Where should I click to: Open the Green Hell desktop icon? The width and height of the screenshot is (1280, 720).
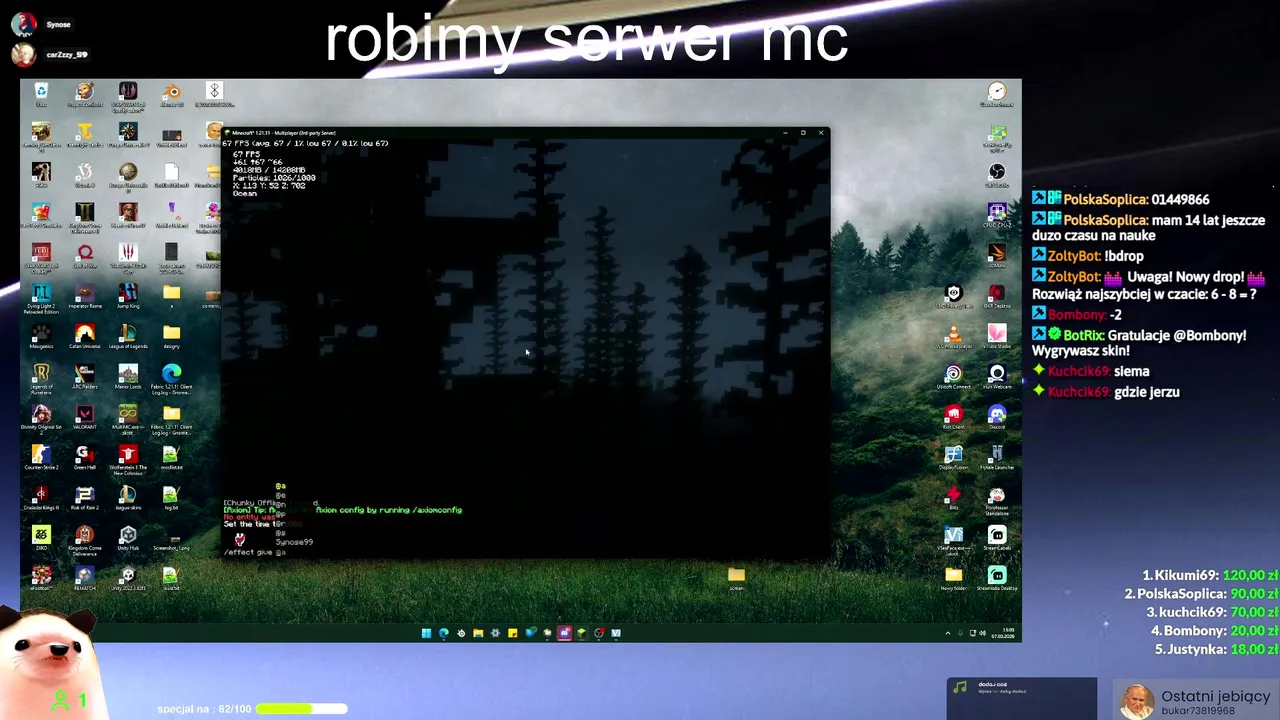coord(85,458)
